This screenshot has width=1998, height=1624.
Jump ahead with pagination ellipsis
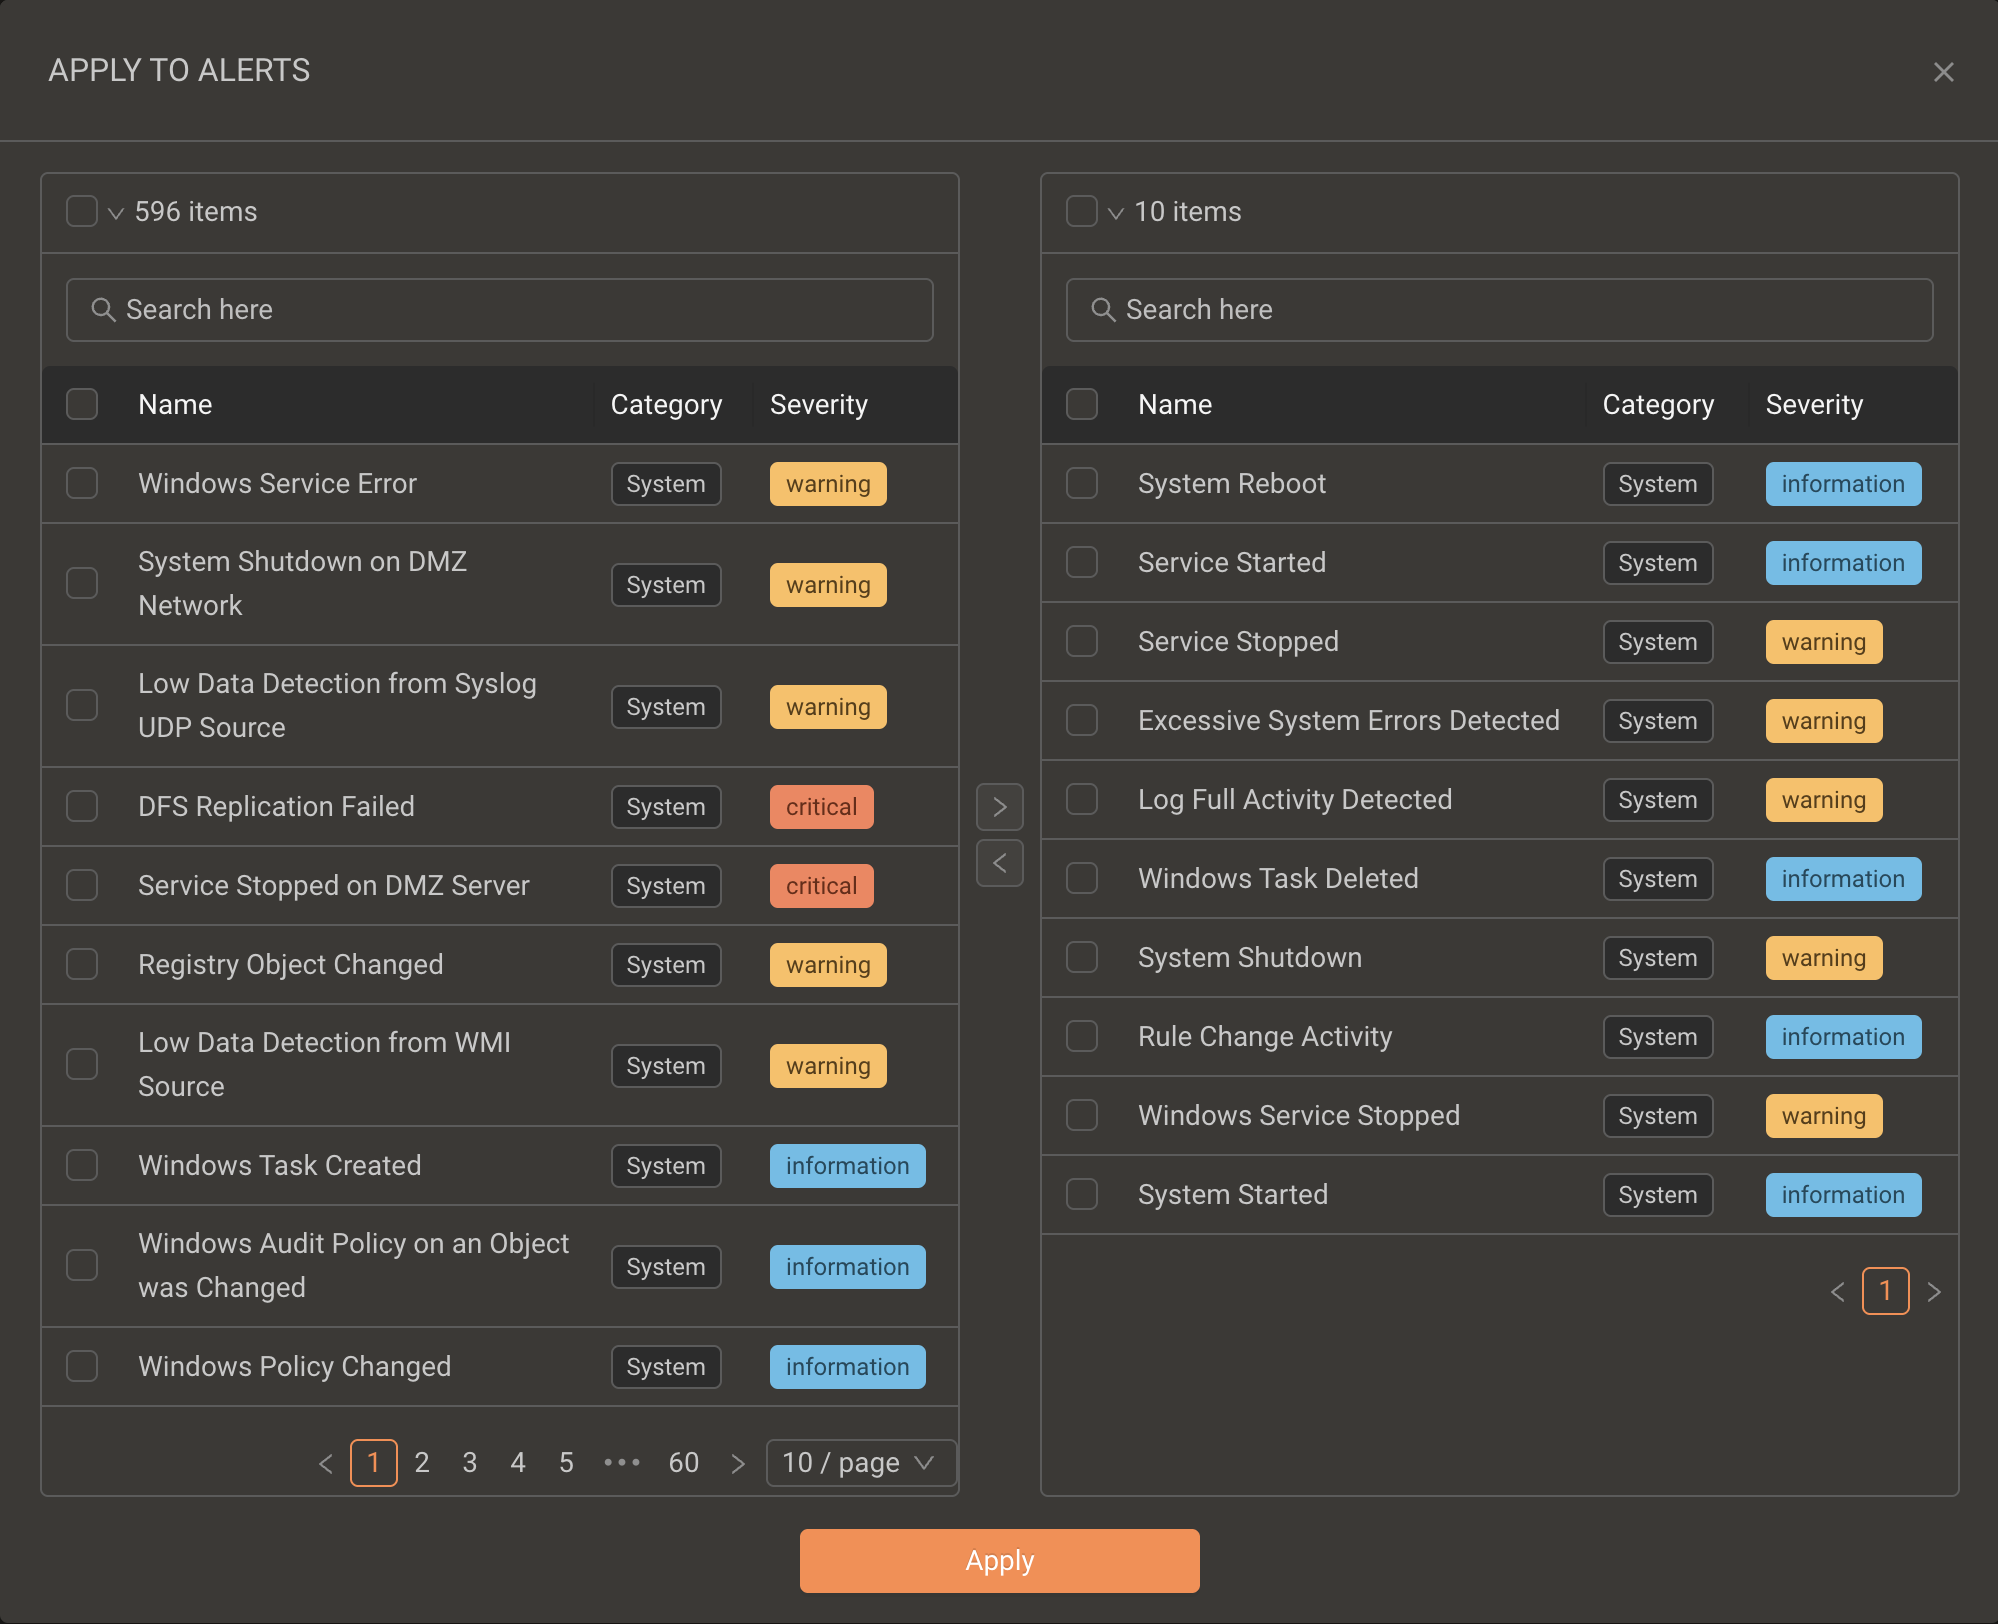(622, 1463)
